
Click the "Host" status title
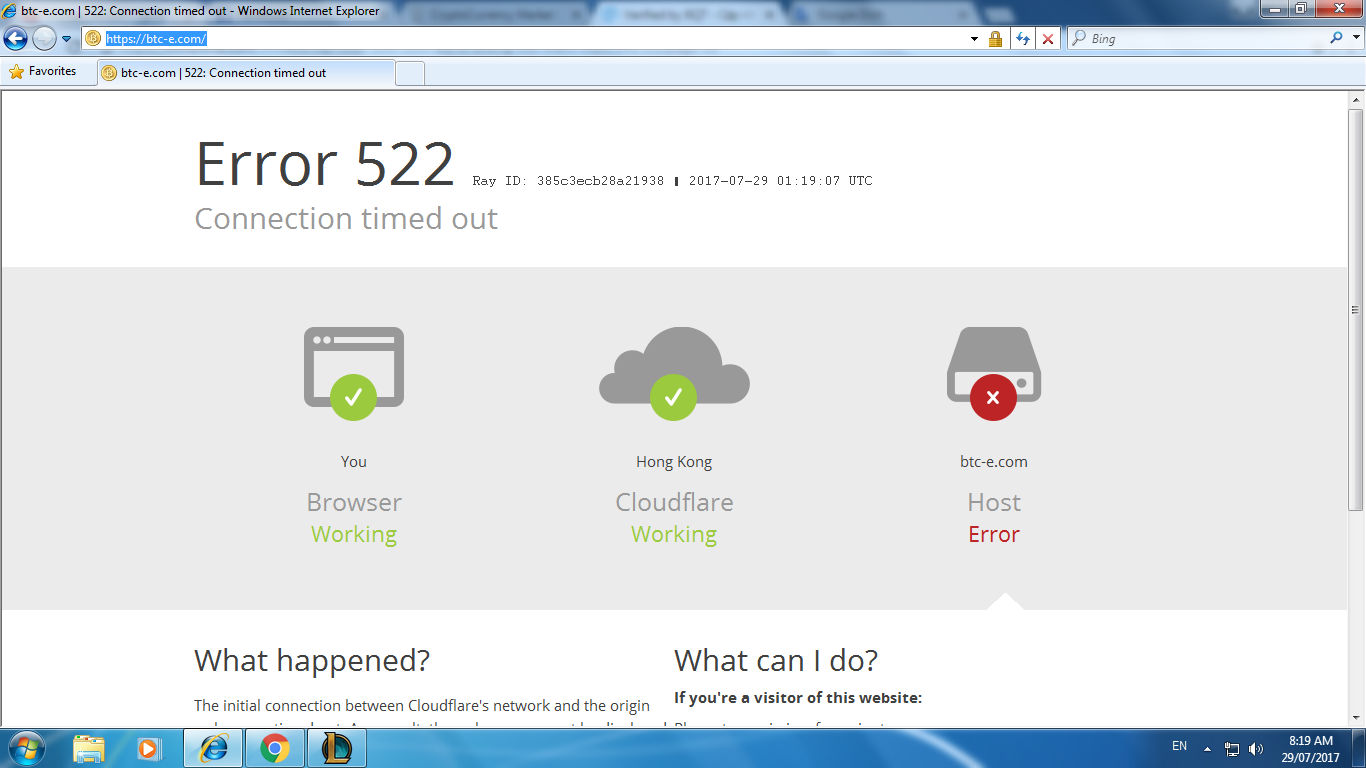point(994,502)
